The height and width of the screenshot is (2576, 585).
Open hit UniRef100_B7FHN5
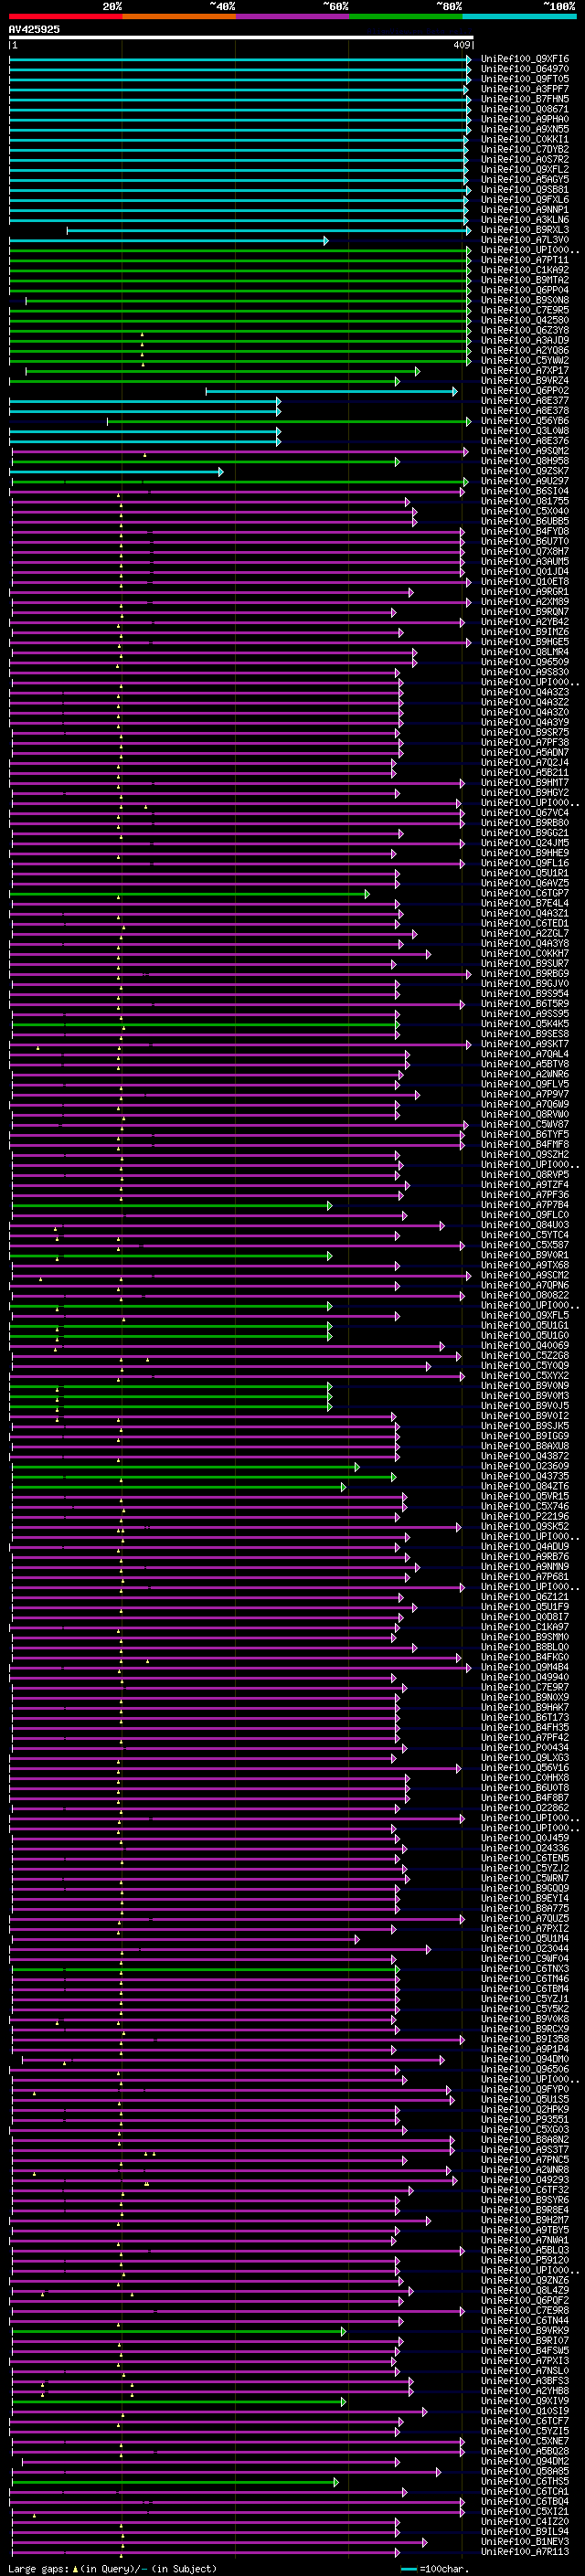point(524,99)
